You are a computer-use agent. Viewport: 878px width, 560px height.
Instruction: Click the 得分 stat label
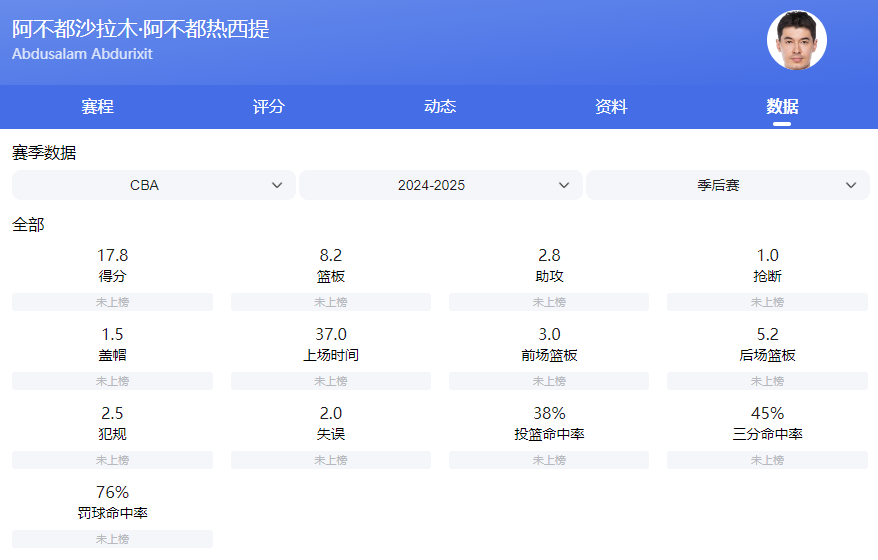pos(113,276)
